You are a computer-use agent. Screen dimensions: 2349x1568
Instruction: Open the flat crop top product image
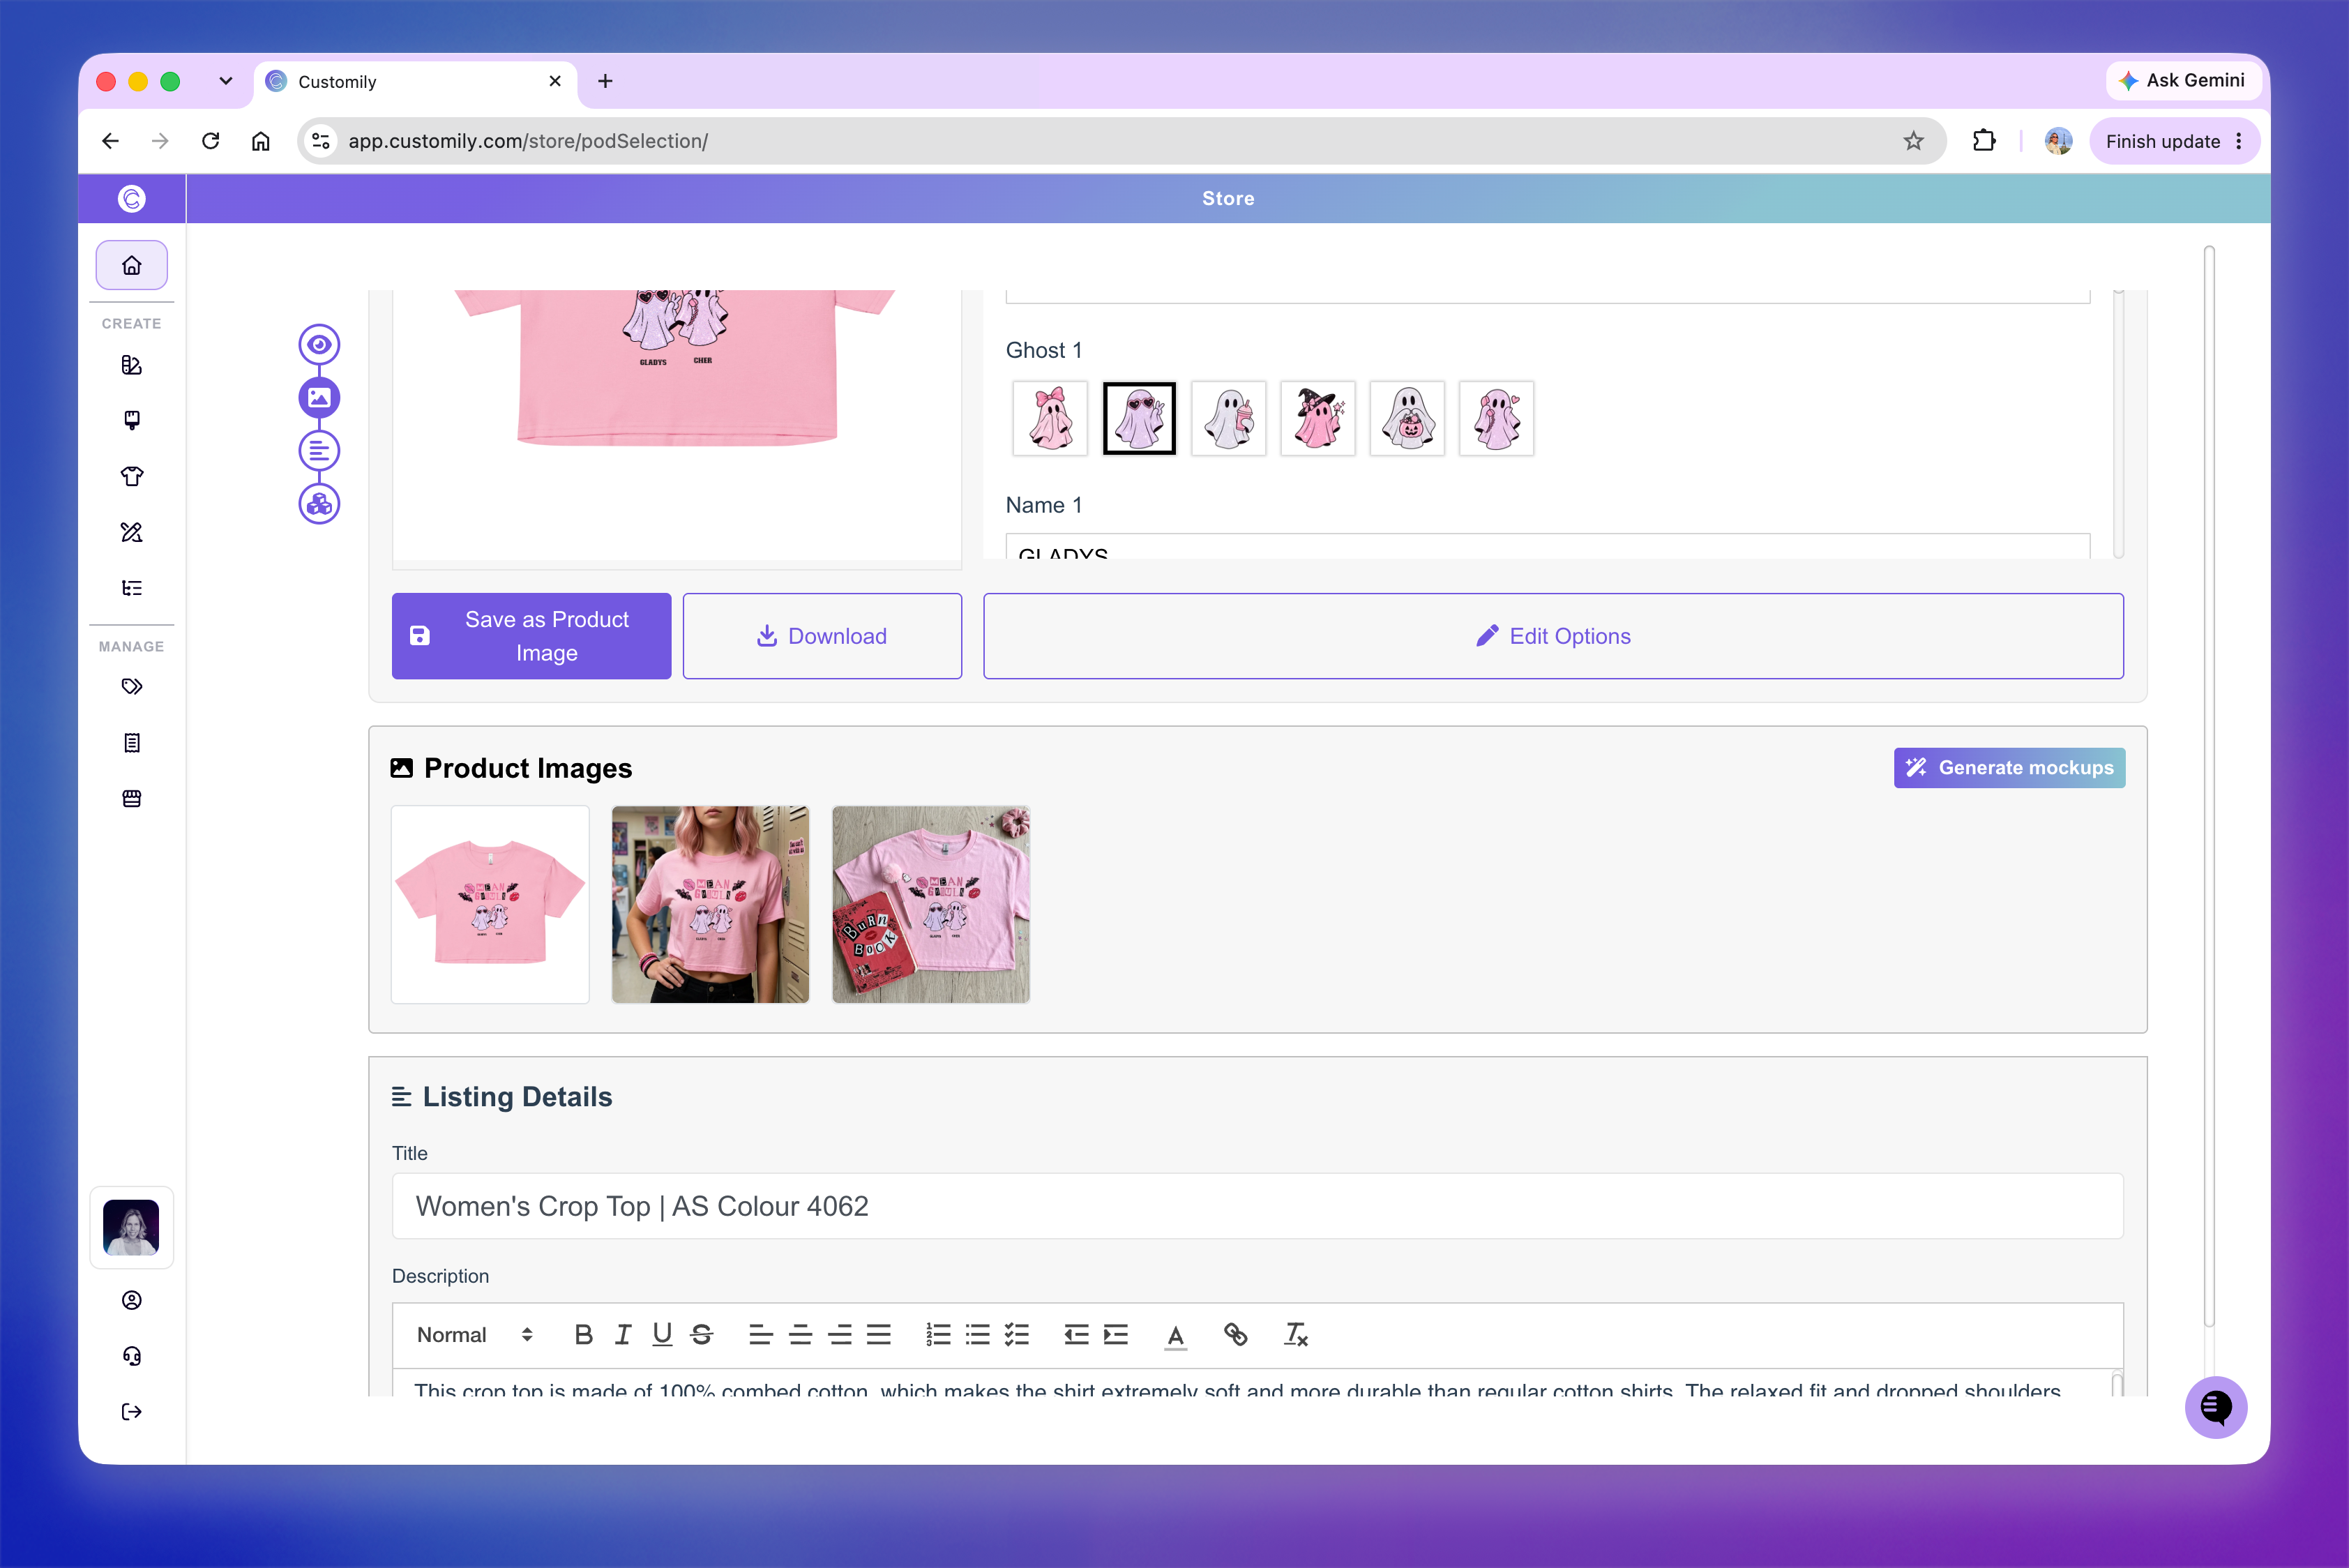pos(490,904)
